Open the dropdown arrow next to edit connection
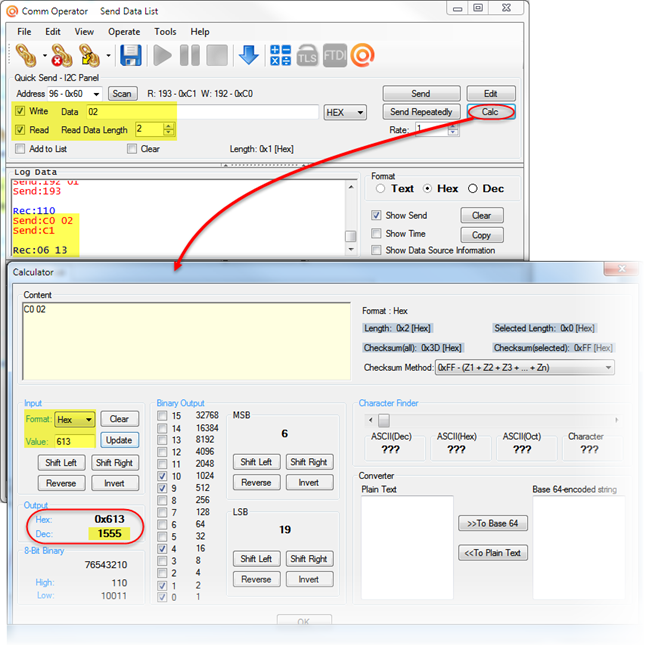The image size is (646, 646). 108,55
